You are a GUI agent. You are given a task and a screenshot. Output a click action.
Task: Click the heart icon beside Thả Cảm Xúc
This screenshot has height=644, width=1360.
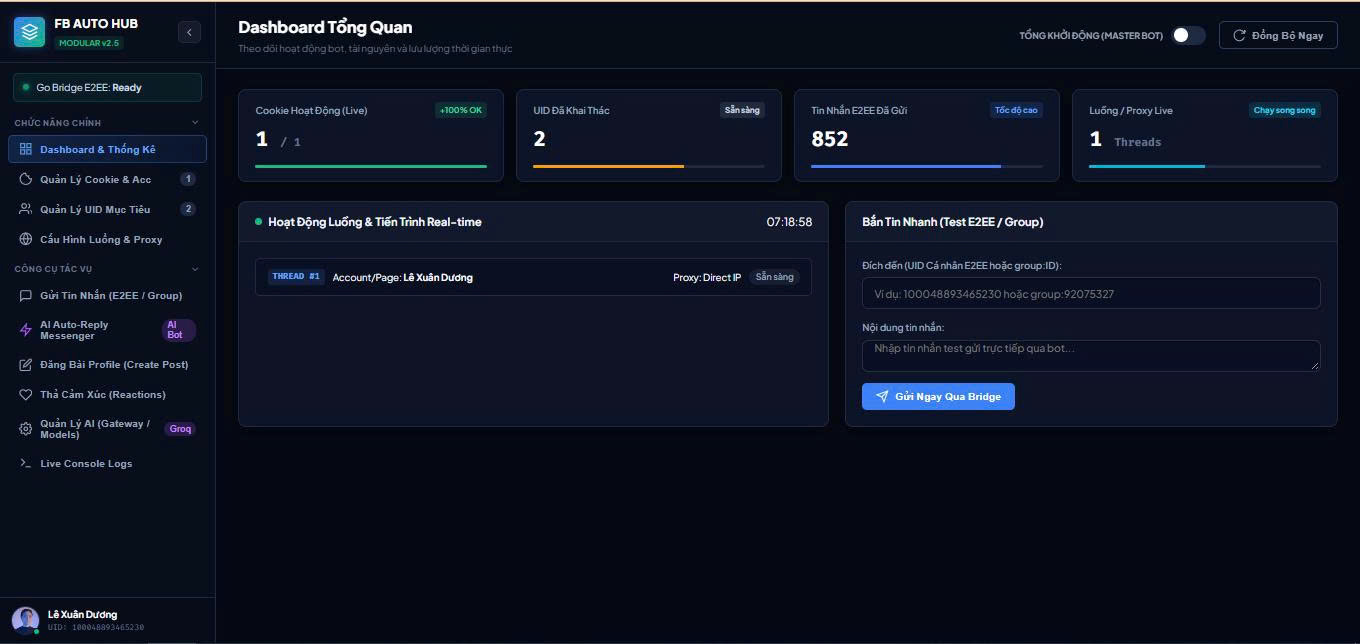coord(26,394)
